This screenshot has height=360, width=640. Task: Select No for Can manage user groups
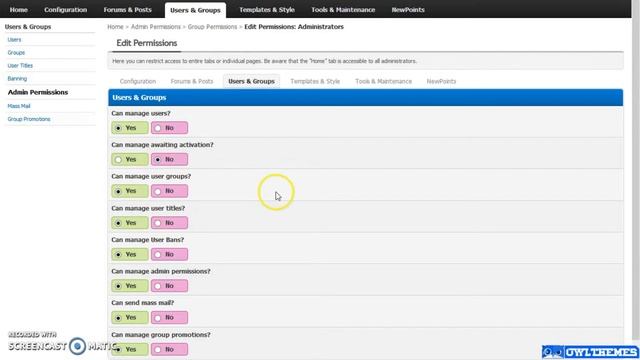169,191
